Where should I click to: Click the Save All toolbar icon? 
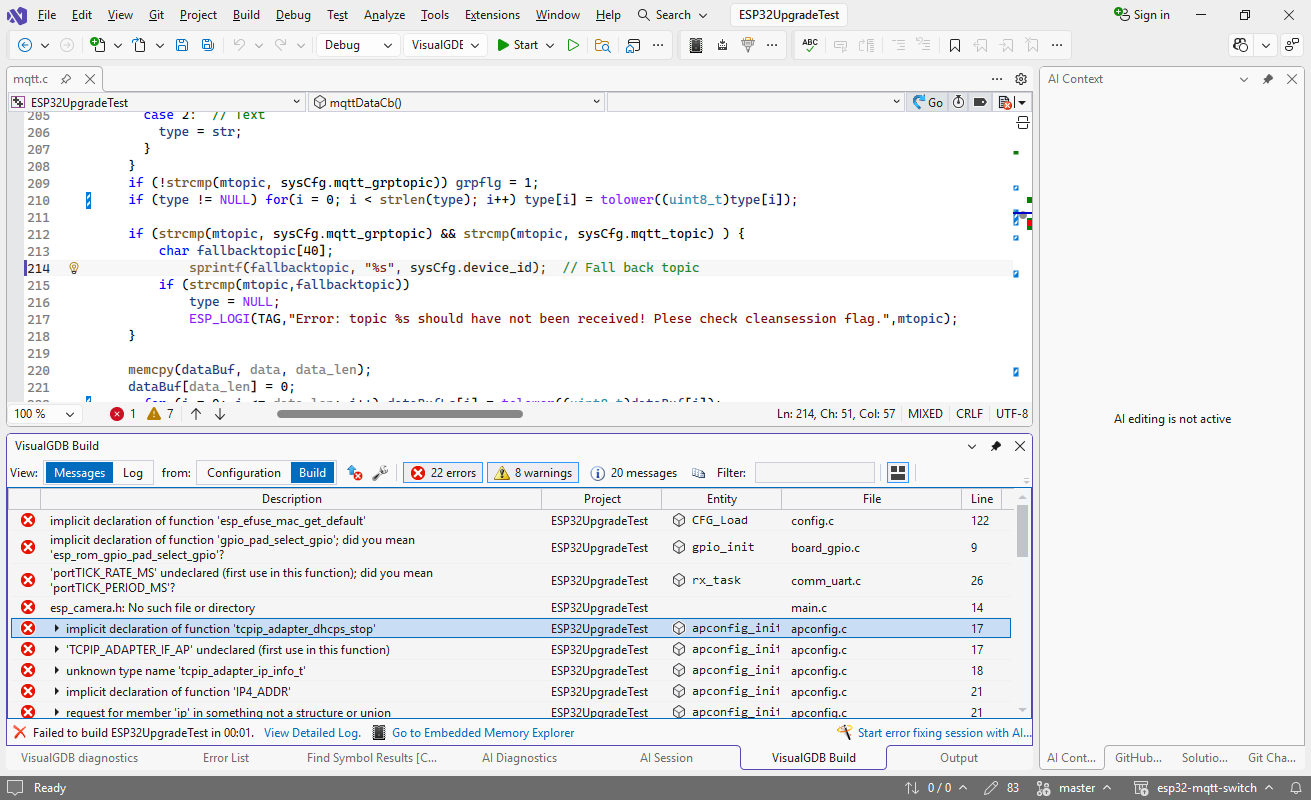coord(207,45)
